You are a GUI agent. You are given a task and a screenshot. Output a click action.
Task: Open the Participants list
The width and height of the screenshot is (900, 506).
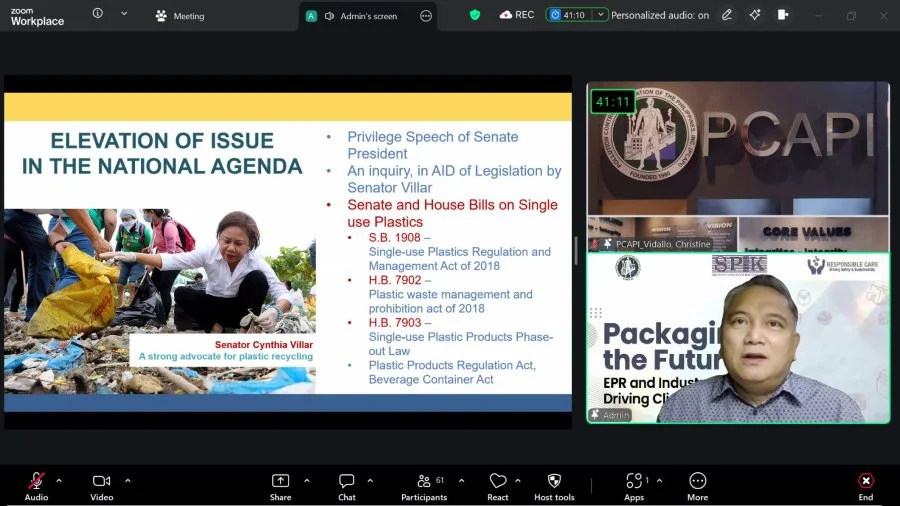click(424, 486)
